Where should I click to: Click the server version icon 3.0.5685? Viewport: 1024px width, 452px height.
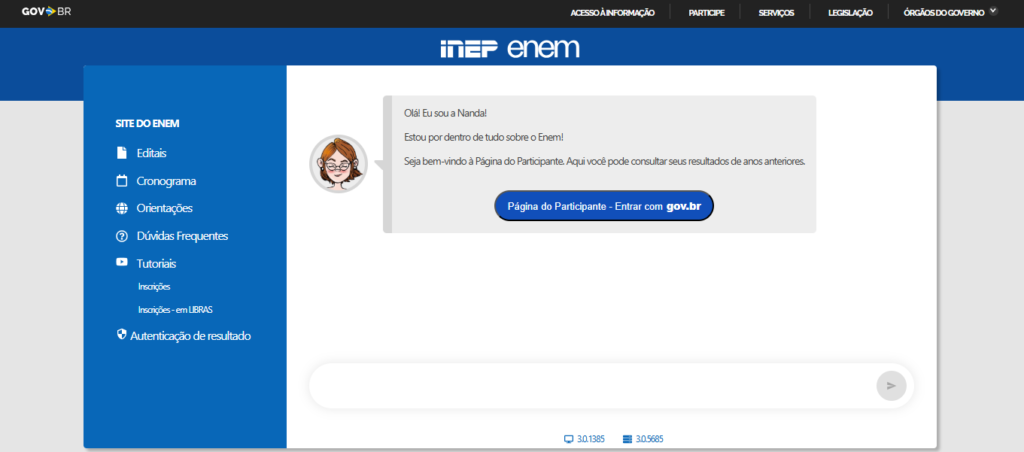pos(627,439)
